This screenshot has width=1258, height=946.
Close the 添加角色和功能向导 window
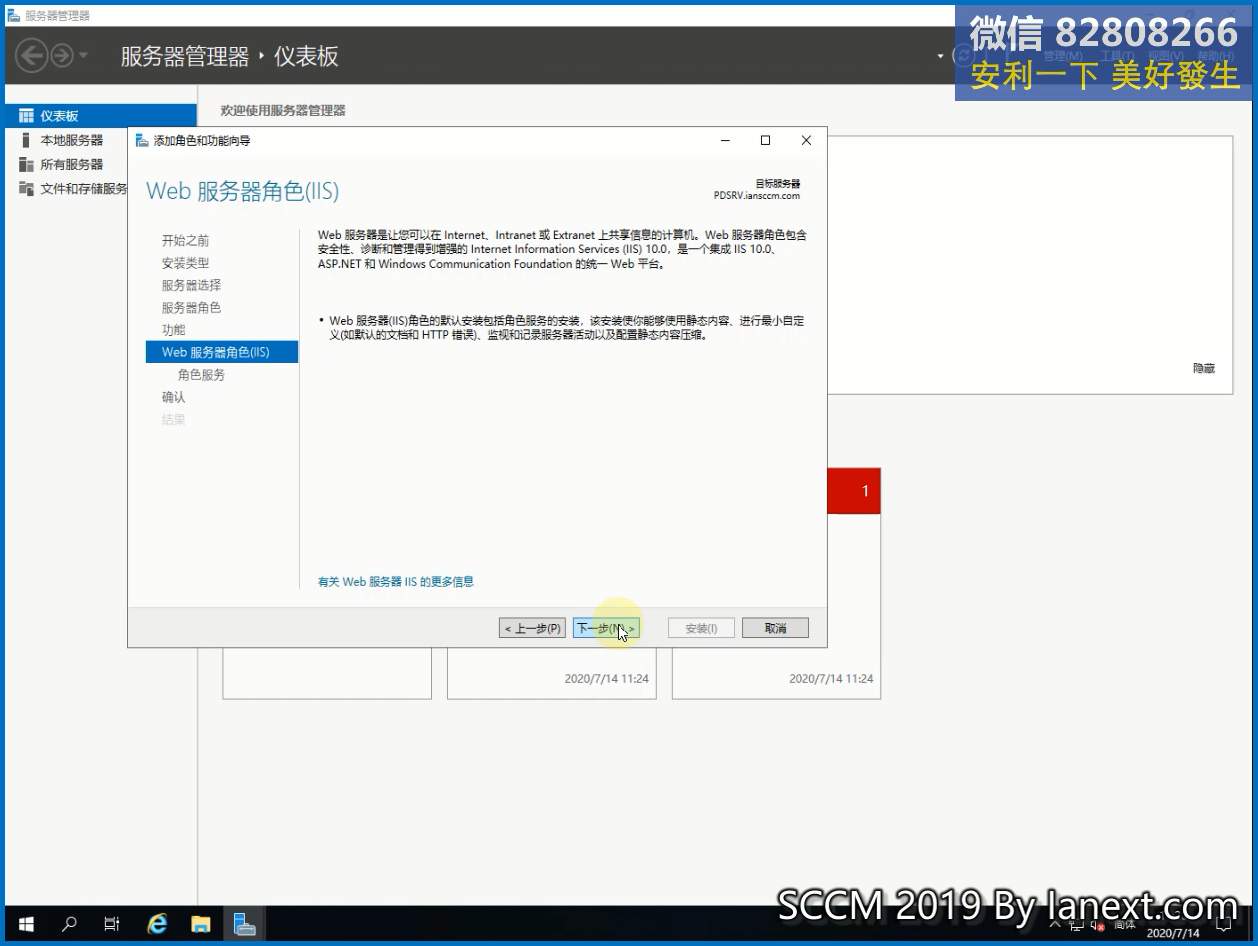[x=806, y=140]
